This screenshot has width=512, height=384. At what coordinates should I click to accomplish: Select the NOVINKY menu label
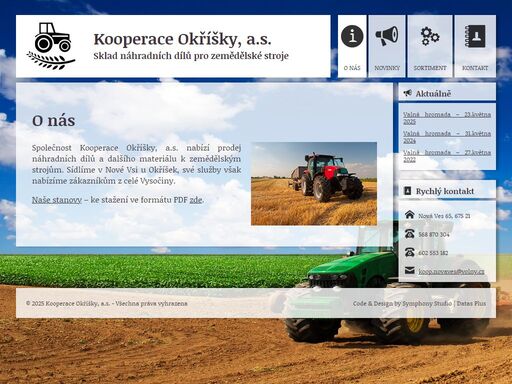coord(387,68)
